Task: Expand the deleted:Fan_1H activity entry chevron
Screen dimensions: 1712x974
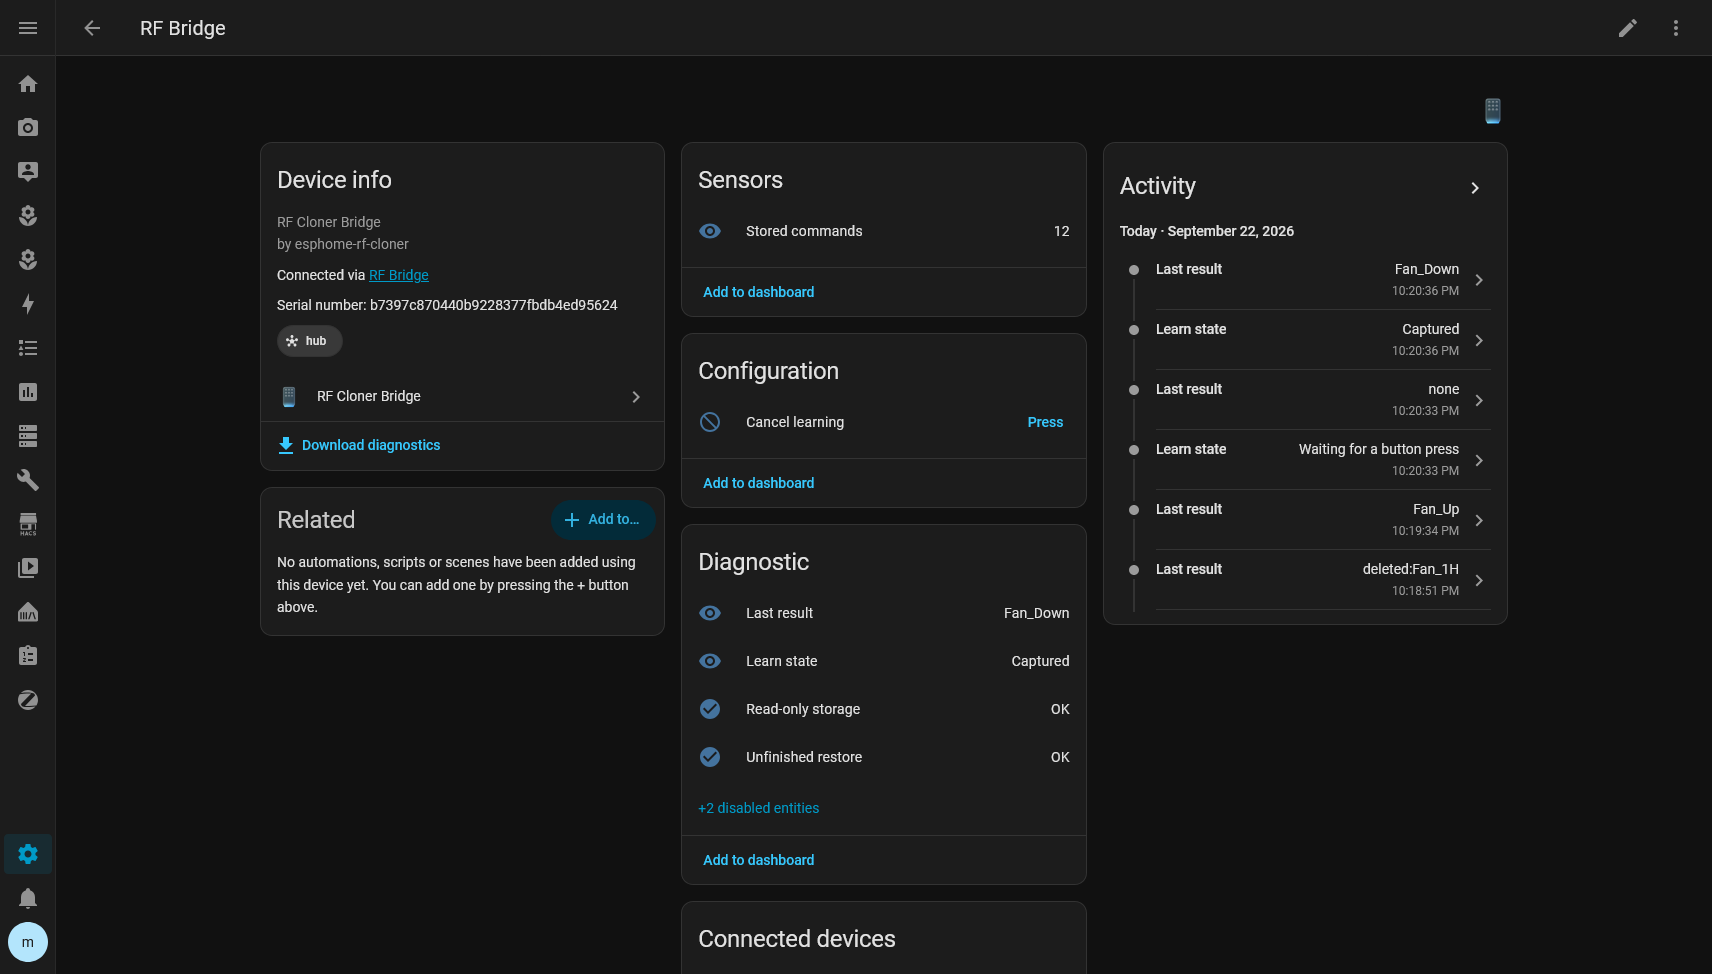Action: 1479,580
